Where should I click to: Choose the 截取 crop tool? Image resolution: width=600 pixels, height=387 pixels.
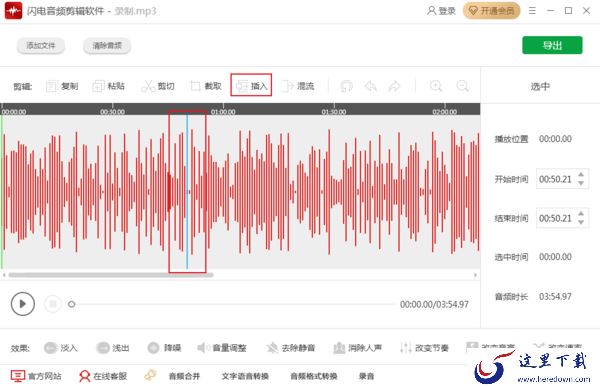[206, 86]
